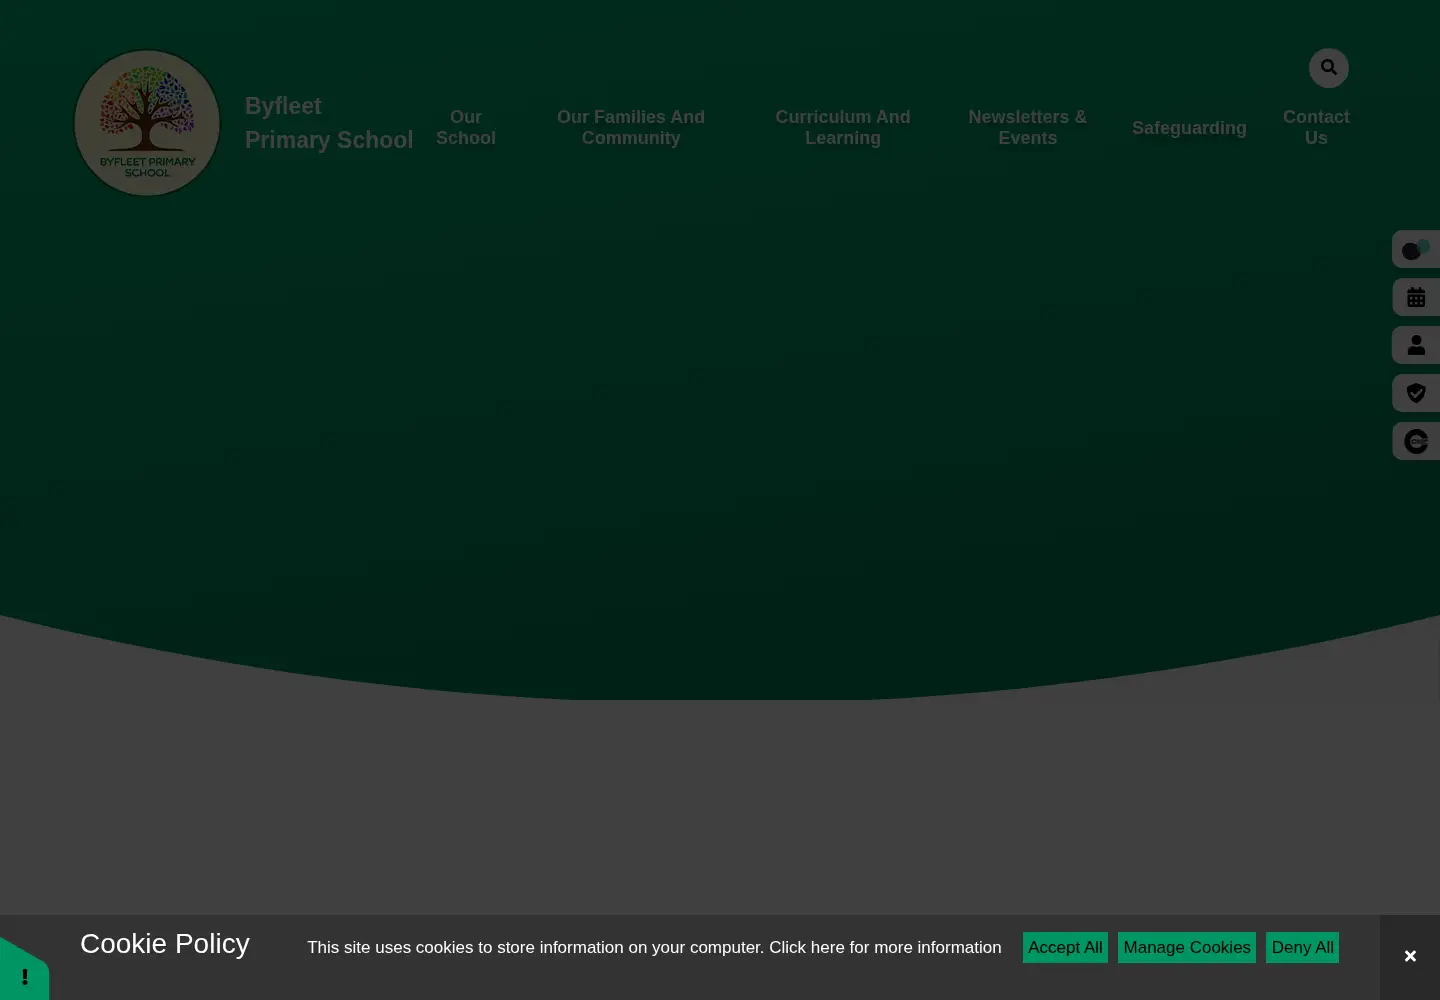The width and height of the screenshot is (1440, 1000).
Task: Open Newsletters & Events menu
Action: pyautogui.click(x=1027, y=128)
